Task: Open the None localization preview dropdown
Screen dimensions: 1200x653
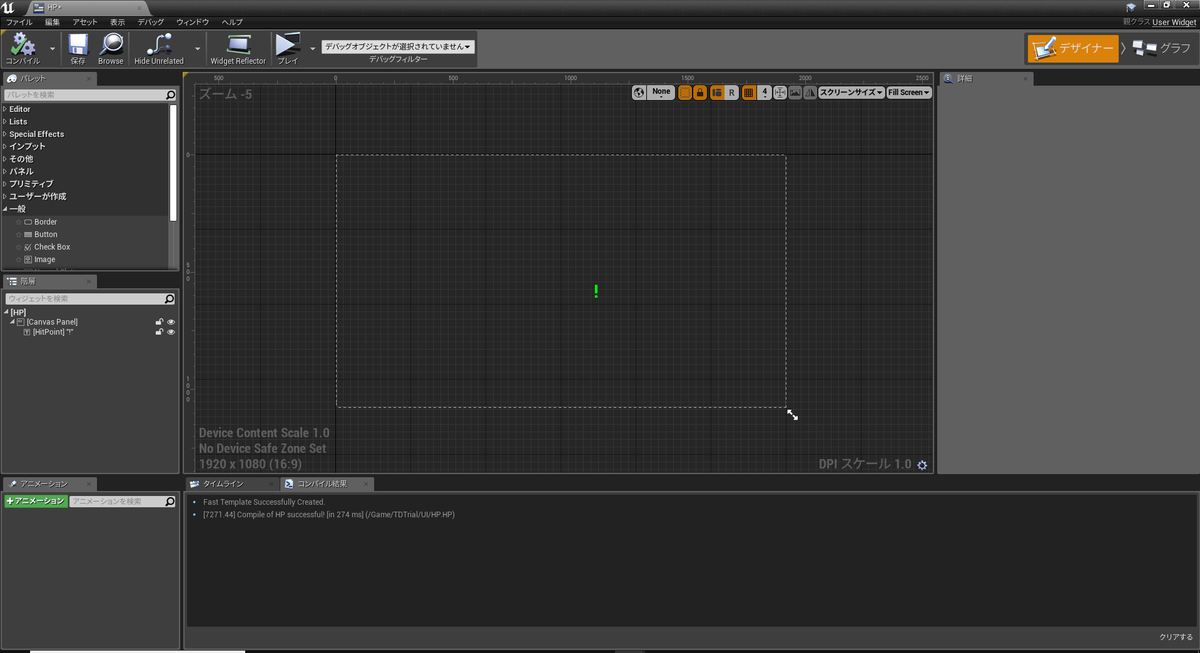Action: (661, 92)
